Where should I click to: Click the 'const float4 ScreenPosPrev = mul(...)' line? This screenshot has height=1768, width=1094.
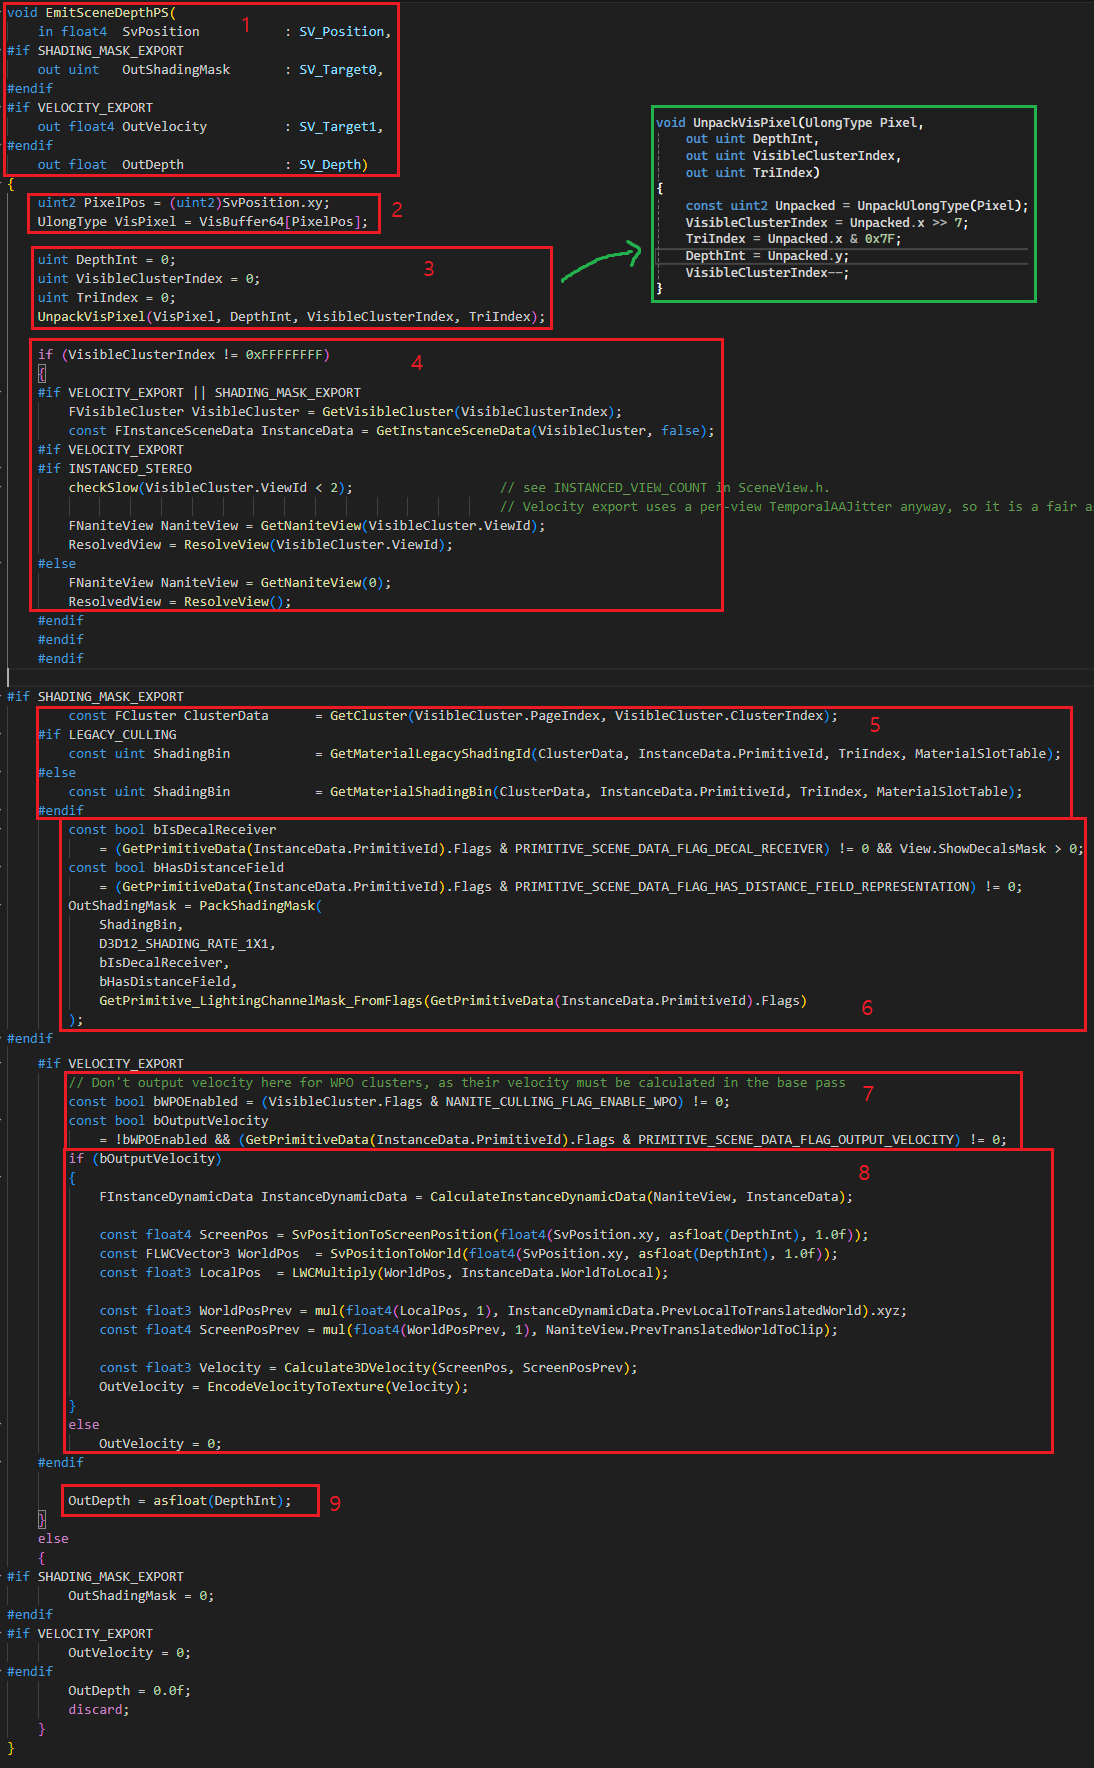point(468,1330)
